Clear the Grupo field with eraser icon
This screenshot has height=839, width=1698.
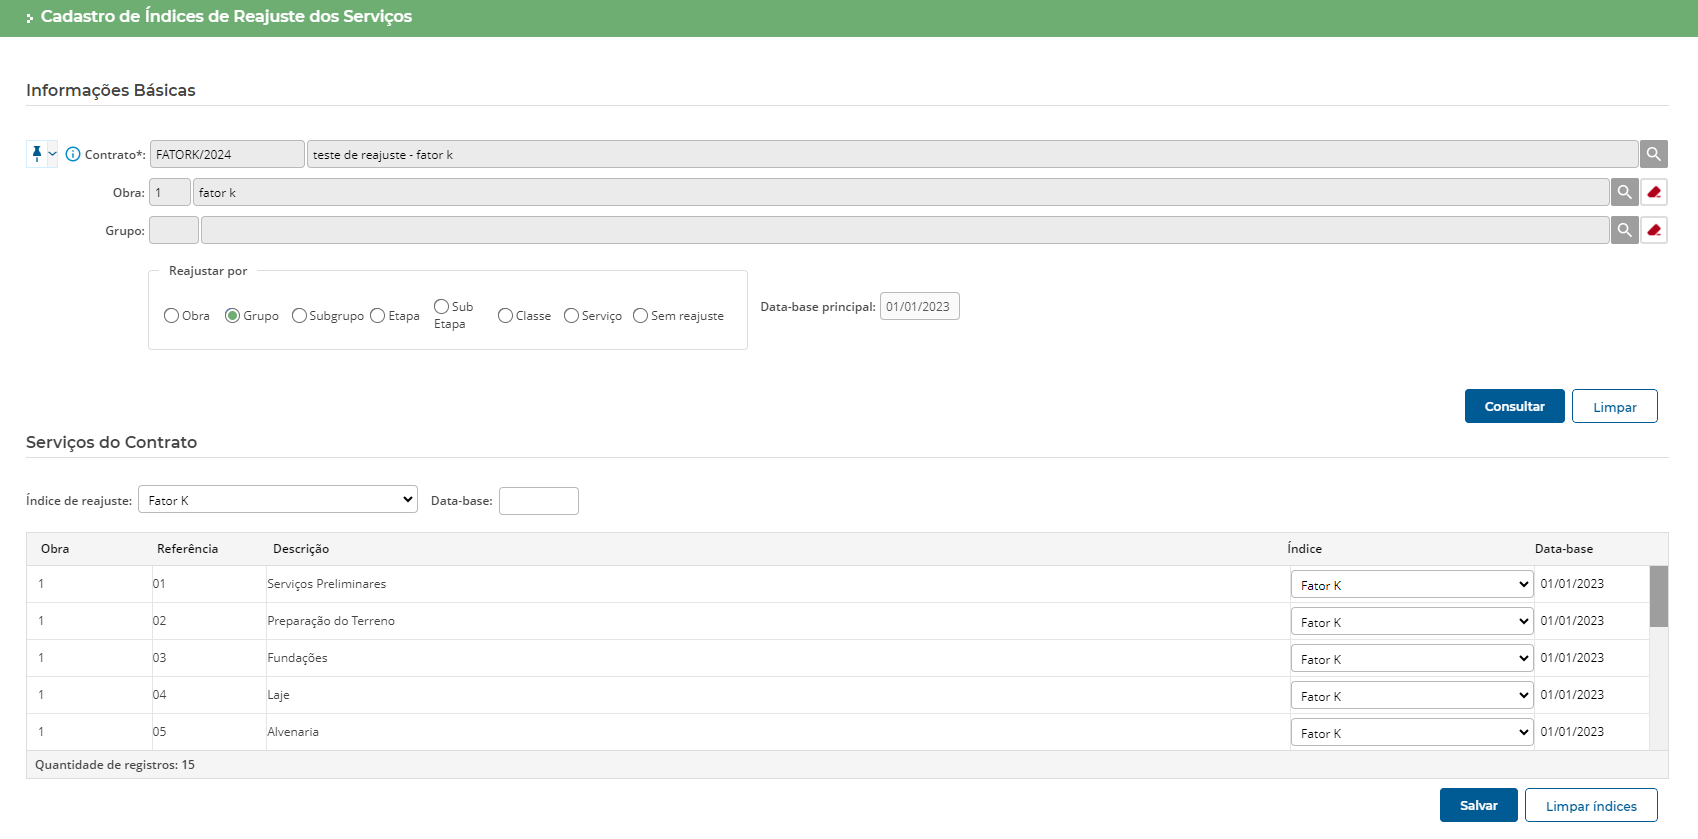click(1654, 230)
